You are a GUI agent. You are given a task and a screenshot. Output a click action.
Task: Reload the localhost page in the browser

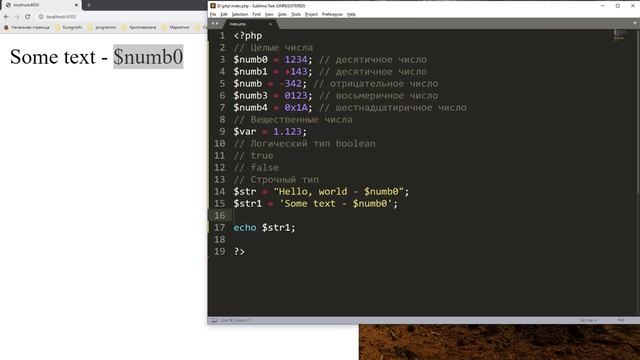(x=27, y=17)
